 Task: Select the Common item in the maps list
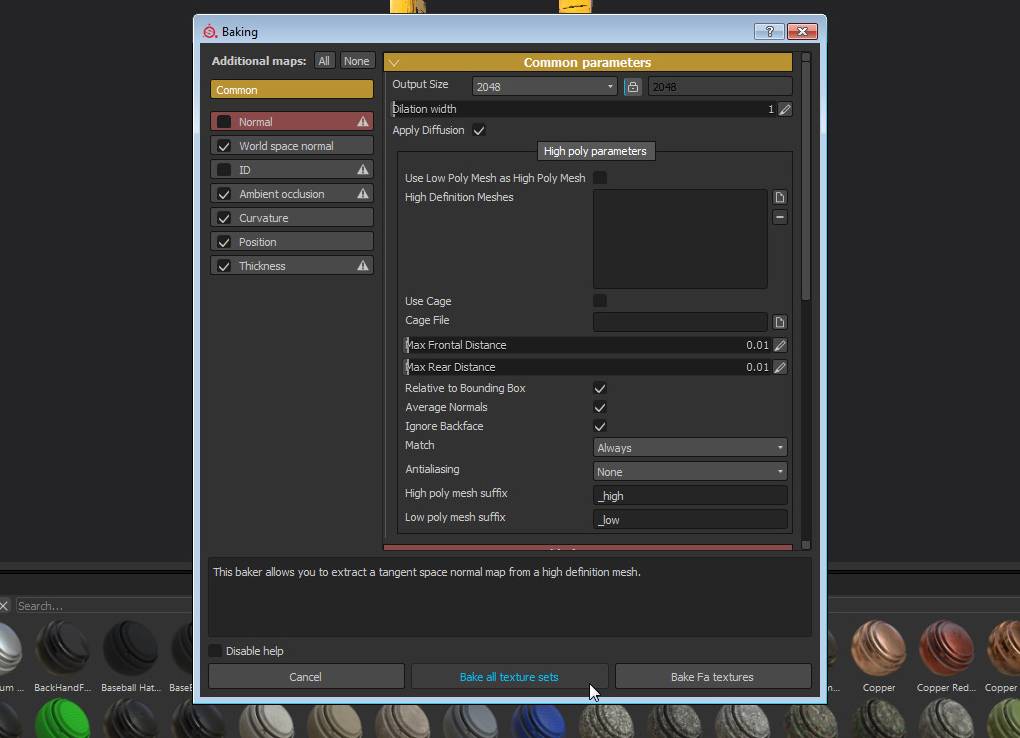(291, 90)
